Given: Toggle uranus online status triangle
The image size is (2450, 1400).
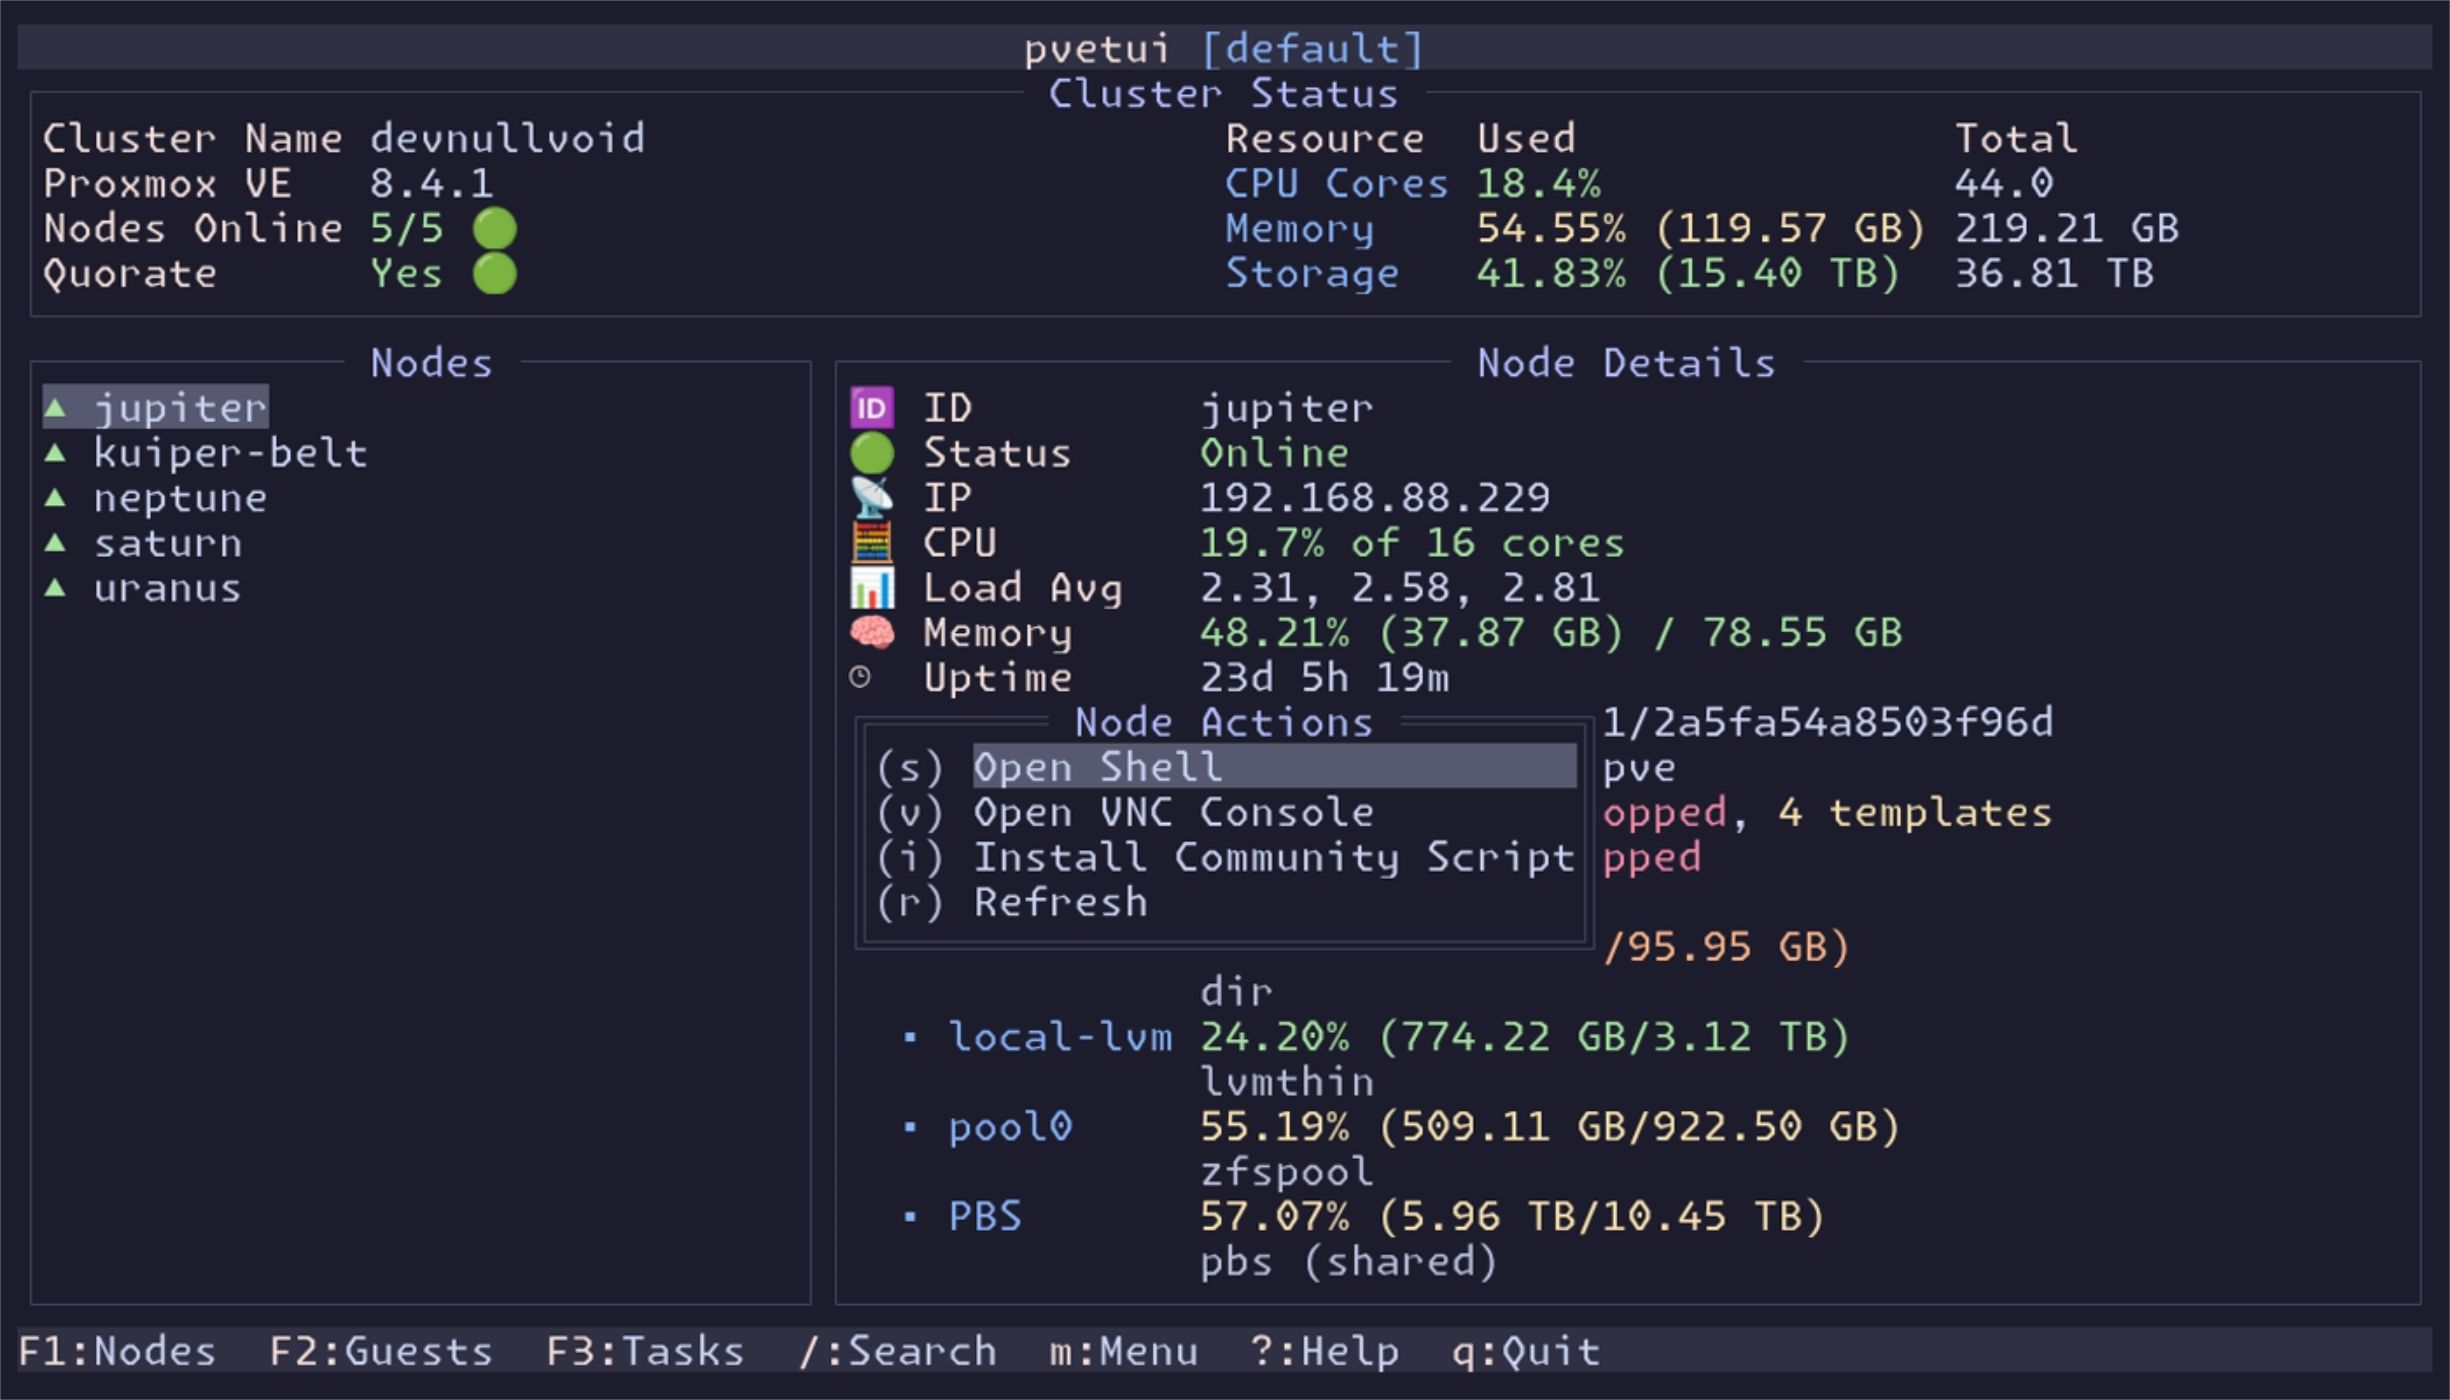Looking at the screenshot, I should [x=55, y=587].
